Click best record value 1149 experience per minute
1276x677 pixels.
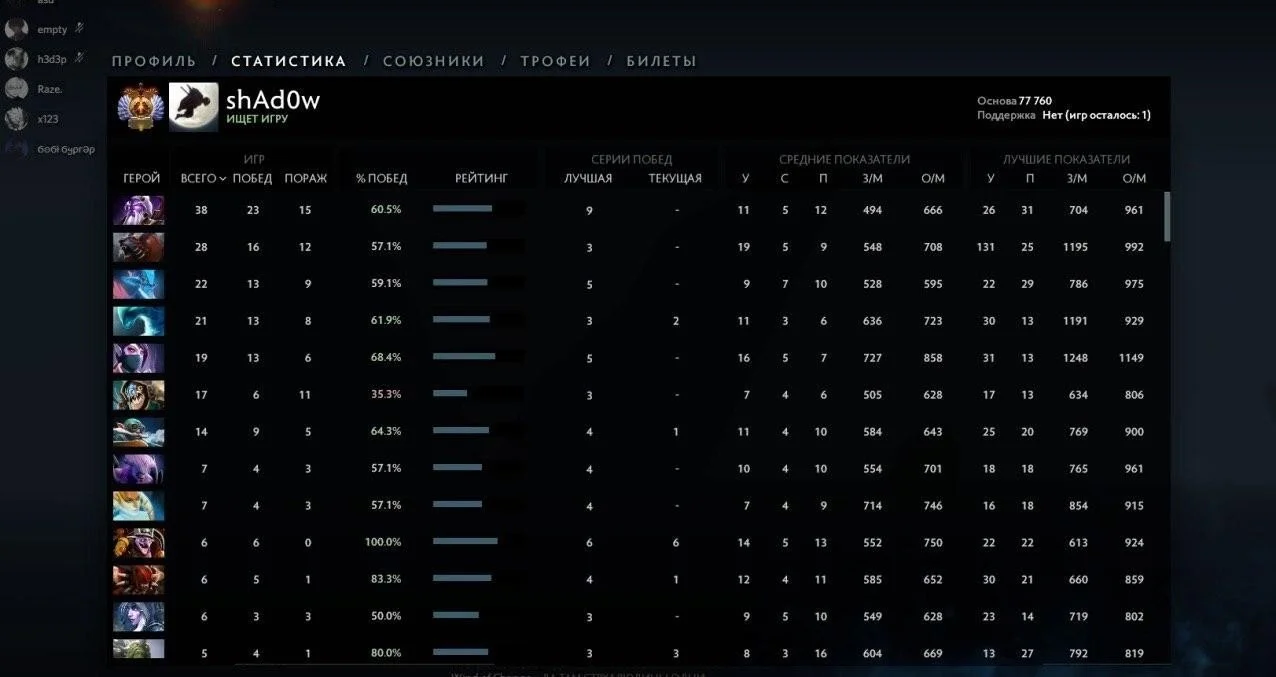(x=1132, y=358)
